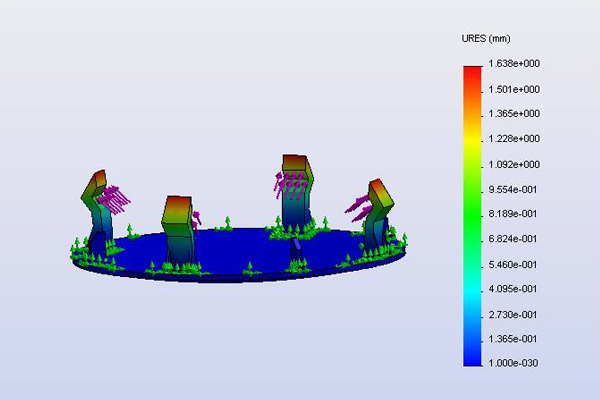Pick the red top of the color bar
600x400 pixels.
[472, 72]
